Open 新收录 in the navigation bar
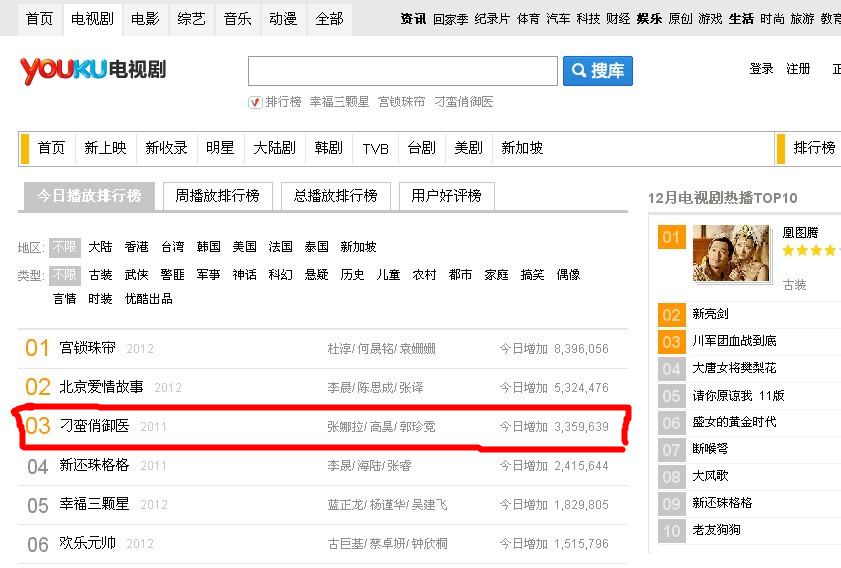 166,148
